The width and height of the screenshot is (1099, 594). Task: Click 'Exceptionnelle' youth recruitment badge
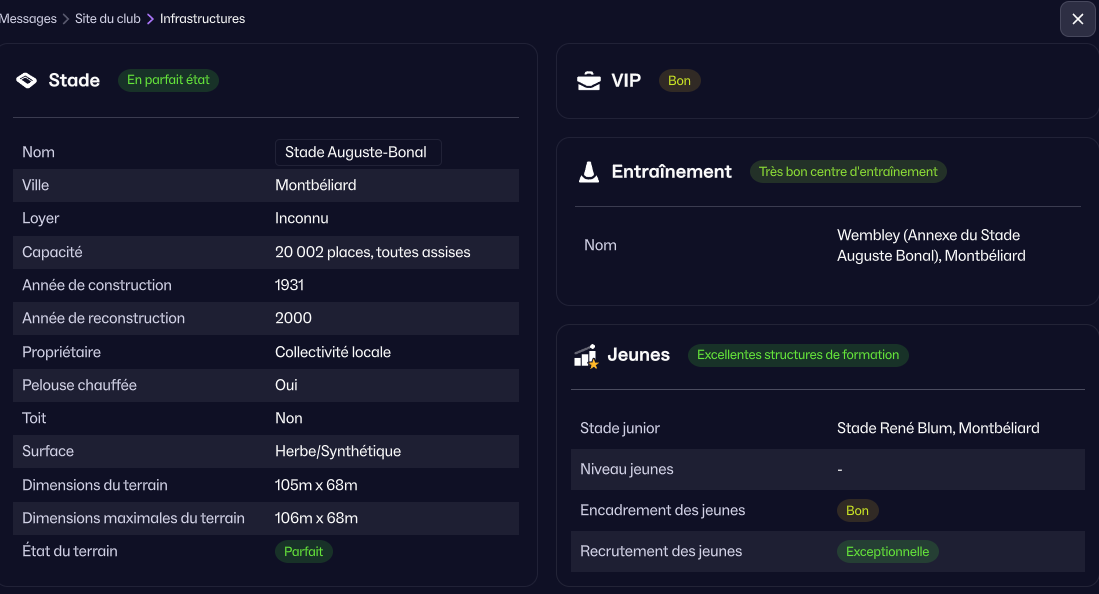point(887,552)
